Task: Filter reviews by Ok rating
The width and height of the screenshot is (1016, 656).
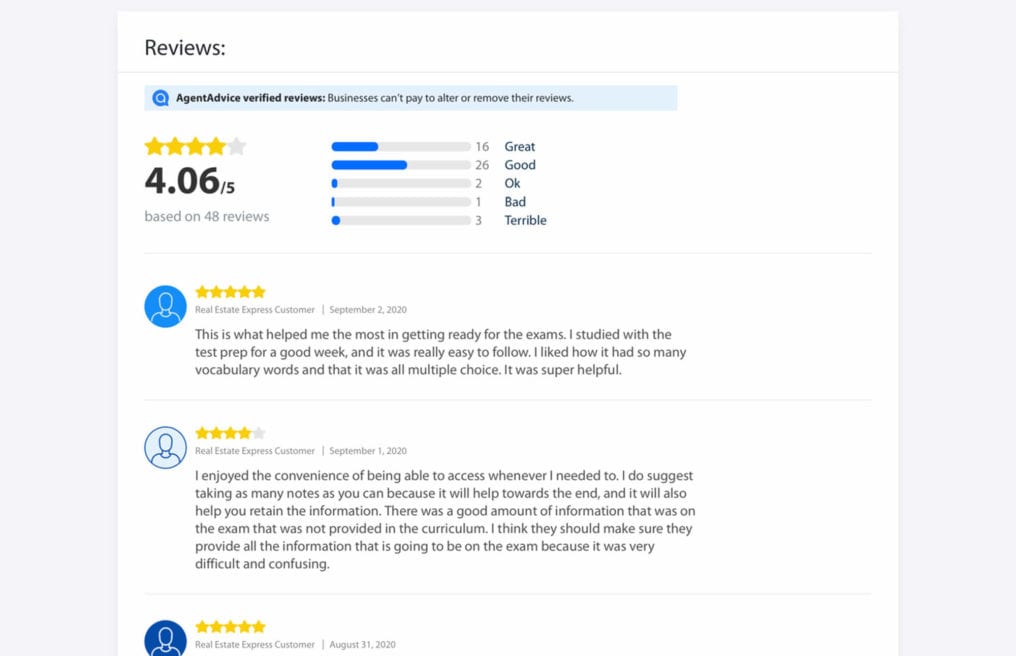Action: coord(512,183)
